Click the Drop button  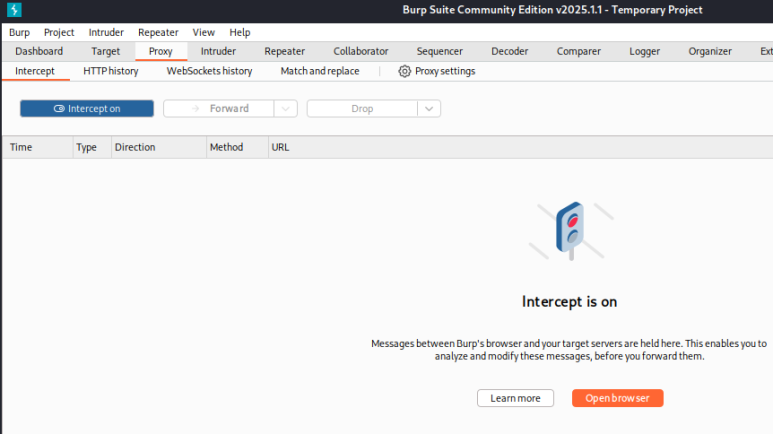(362, 108)
